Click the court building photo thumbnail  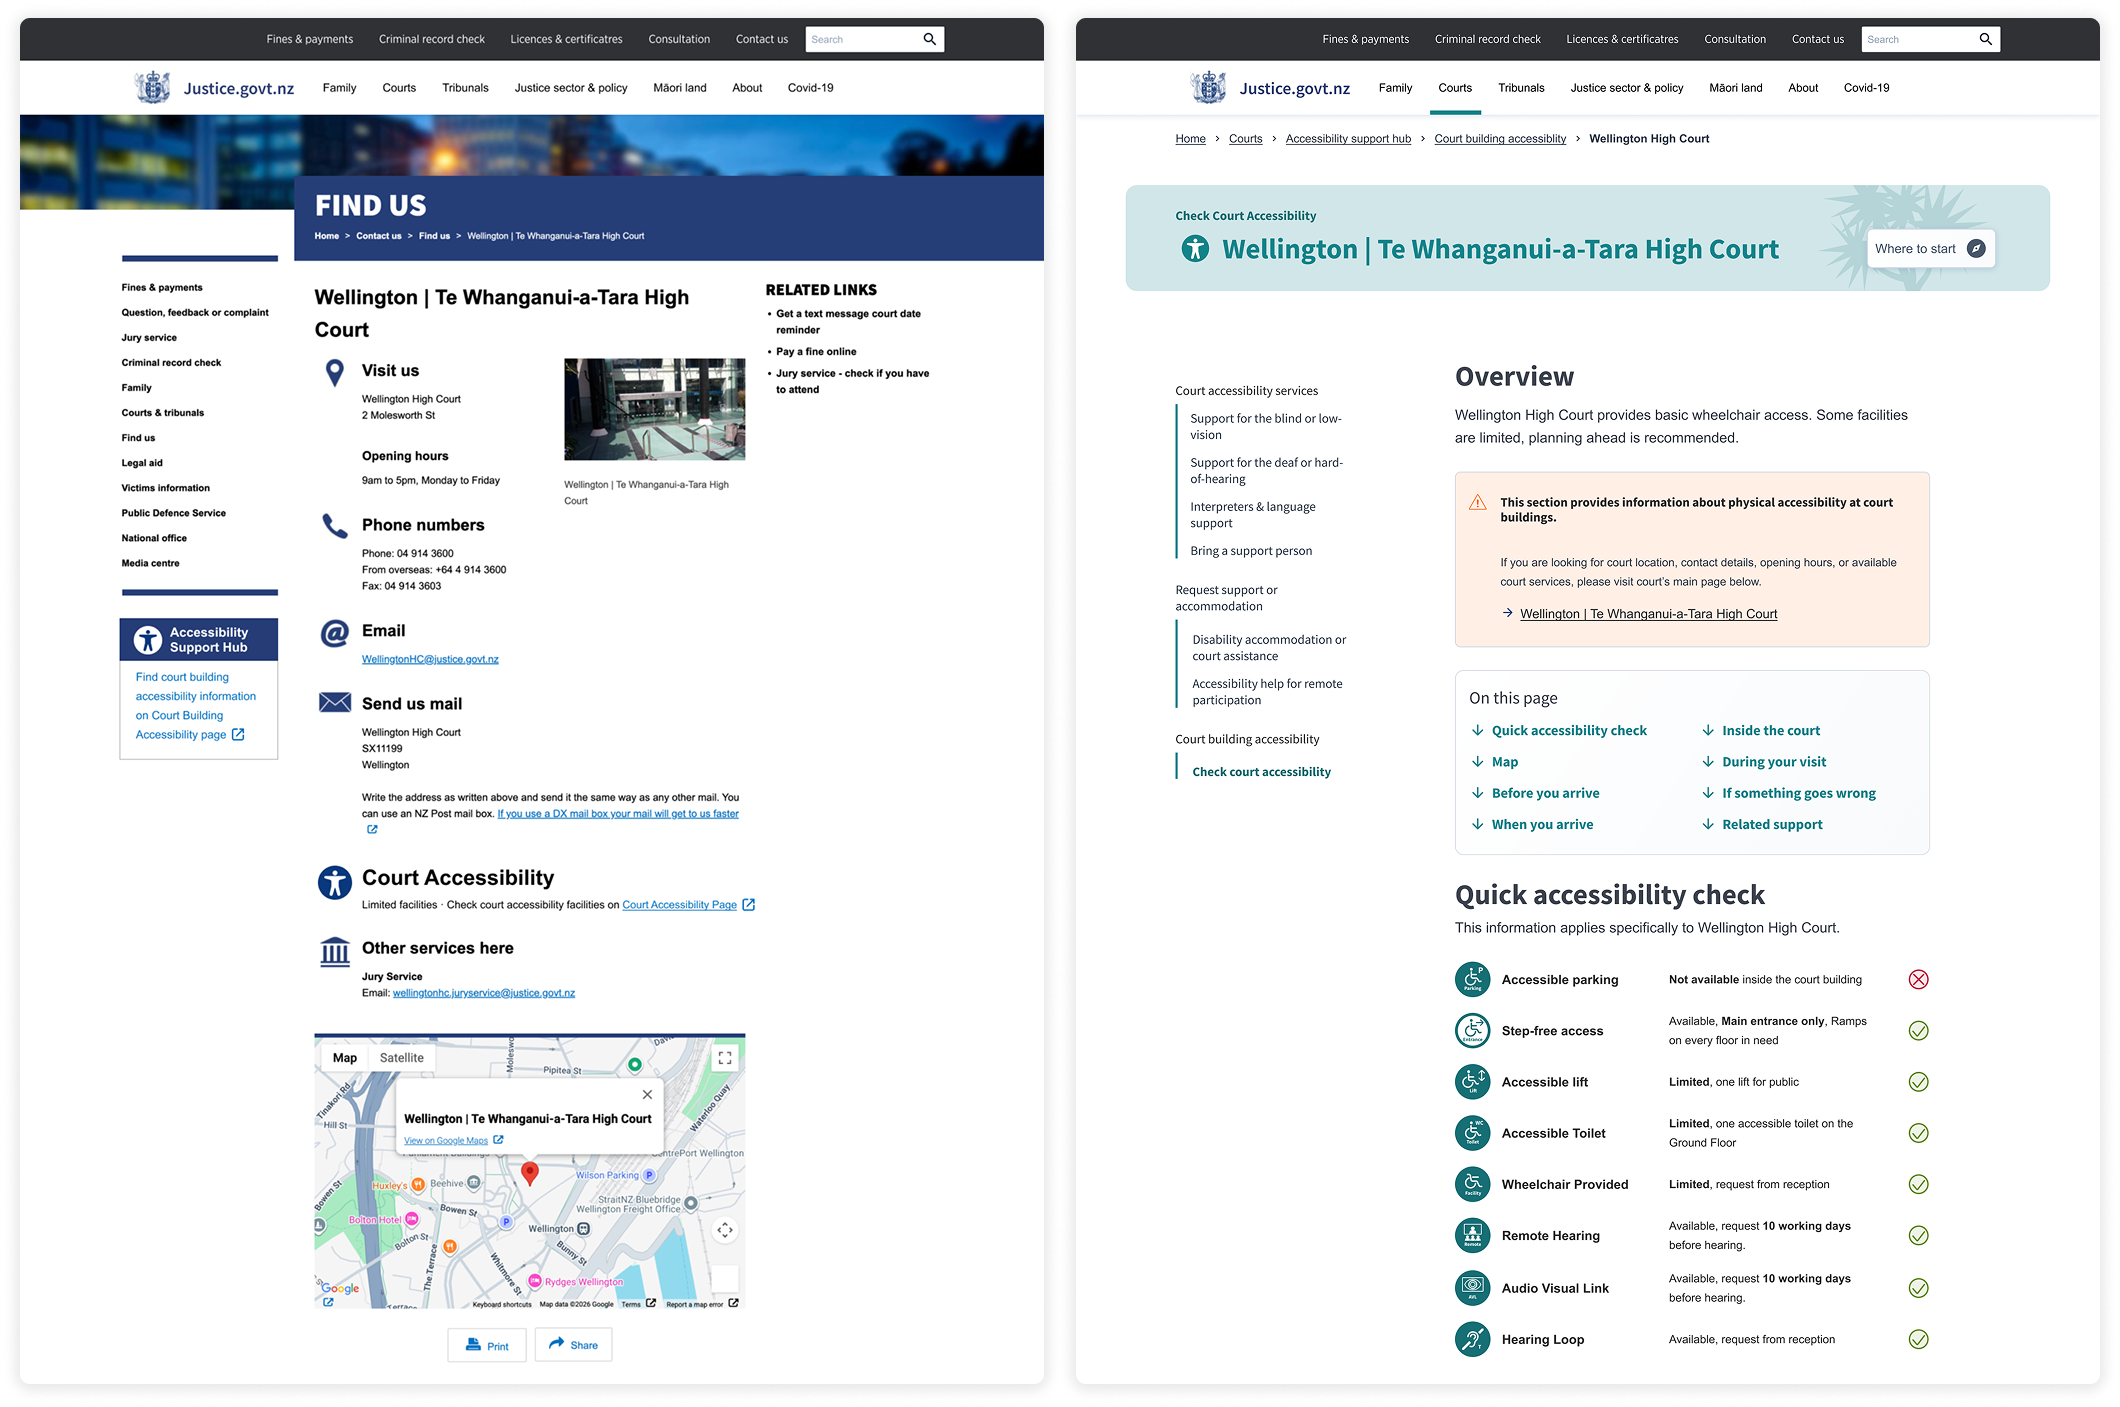(654, 409)
